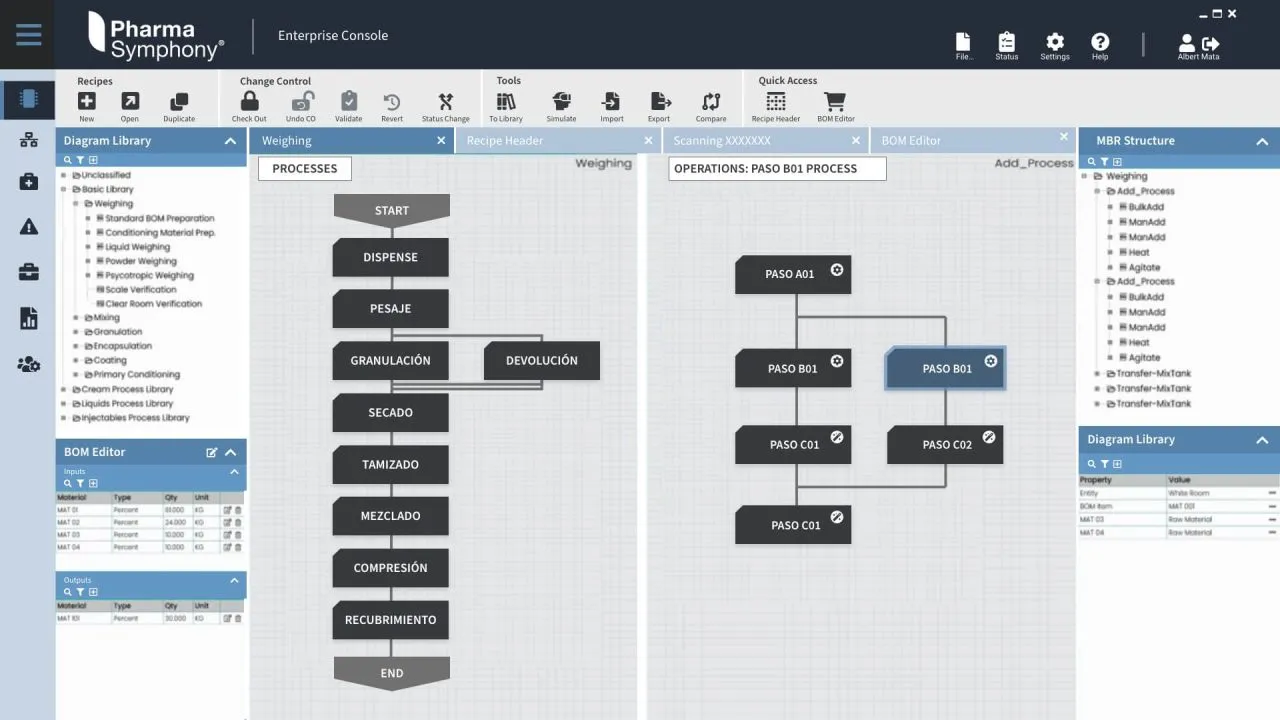Click the Compare tool icon
Viewport: 1280px width, 720px height.
click(711, 101)
